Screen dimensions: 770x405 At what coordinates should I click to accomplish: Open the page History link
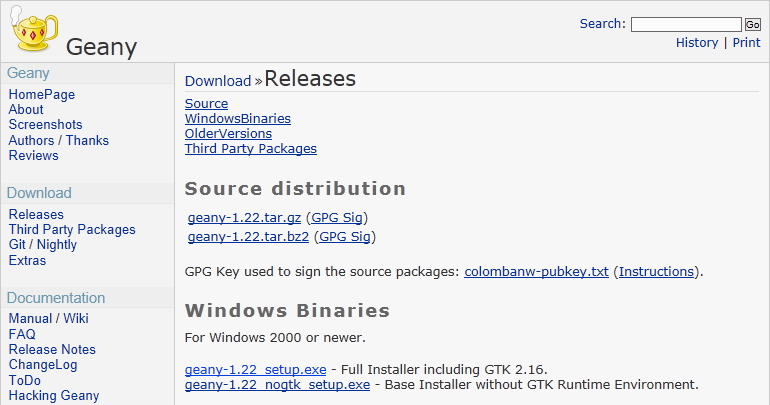pyautogui.click(x=696, y=43)
